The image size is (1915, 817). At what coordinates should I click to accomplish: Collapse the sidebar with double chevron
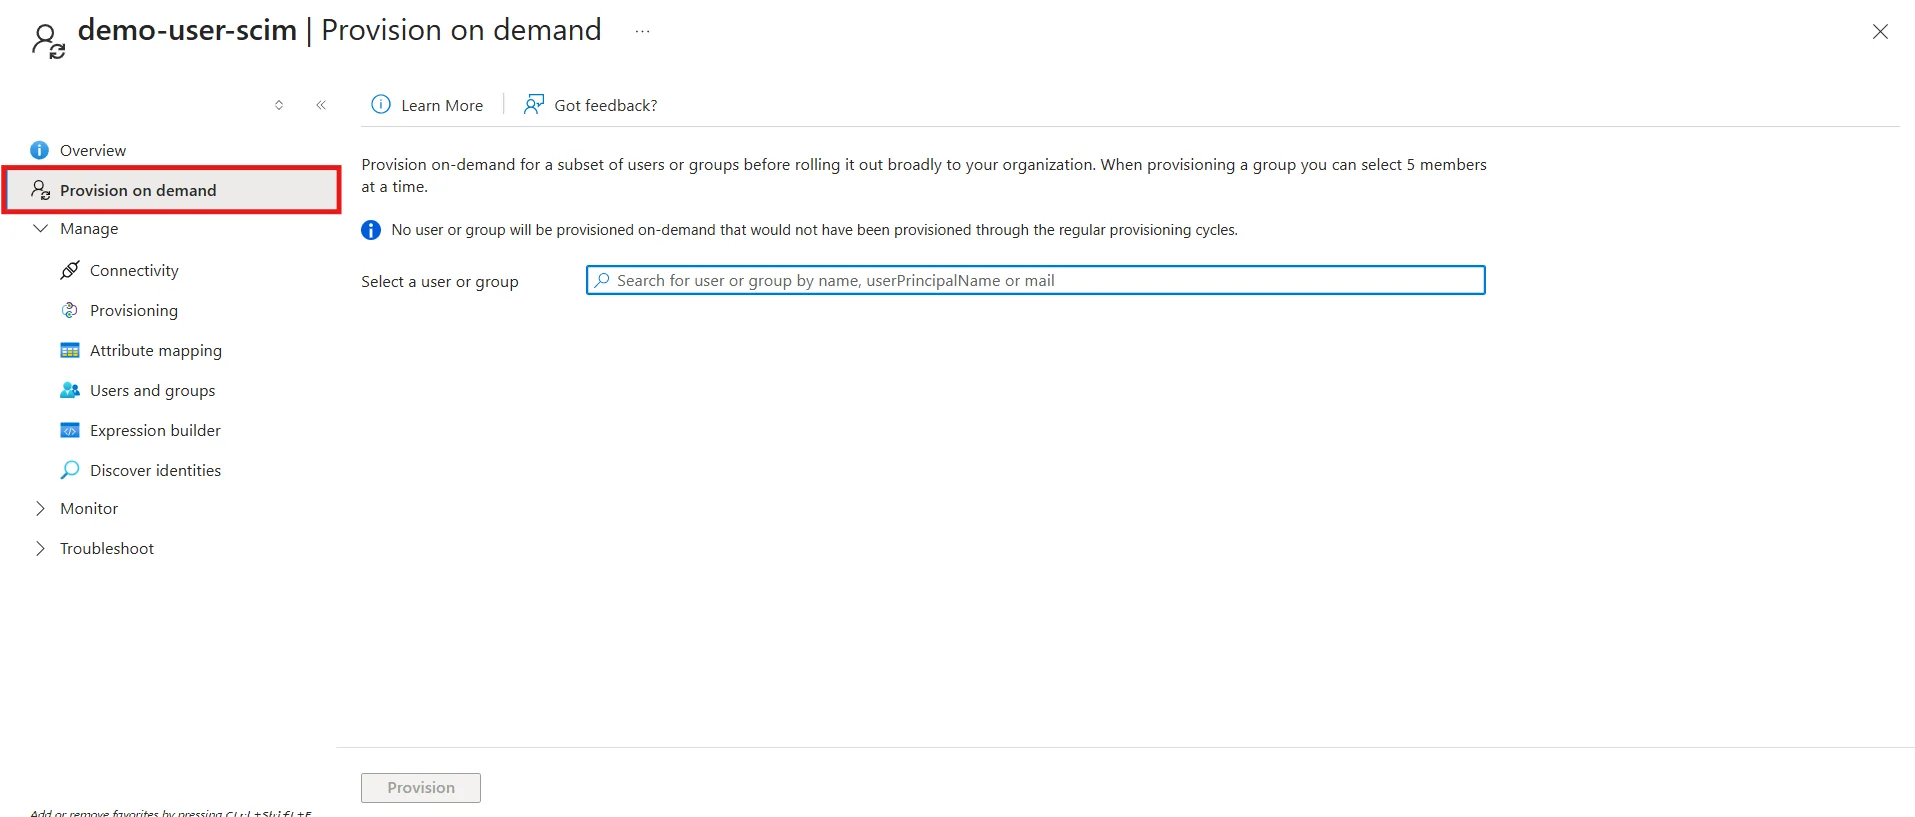(321, 105)
